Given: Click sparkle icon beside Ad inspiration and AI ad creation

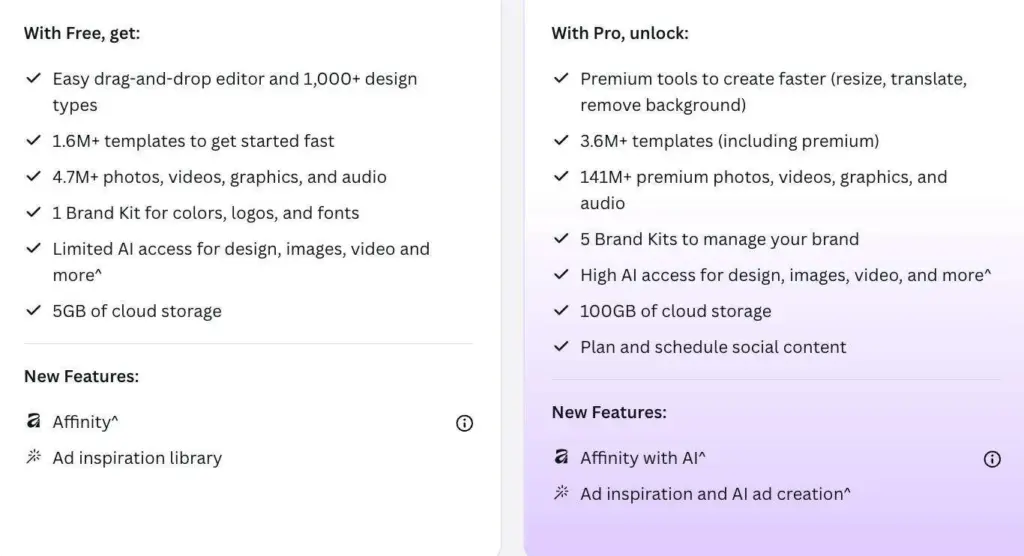Looking at the screenshot, I should pyautogui.click(x=561, y=492).
